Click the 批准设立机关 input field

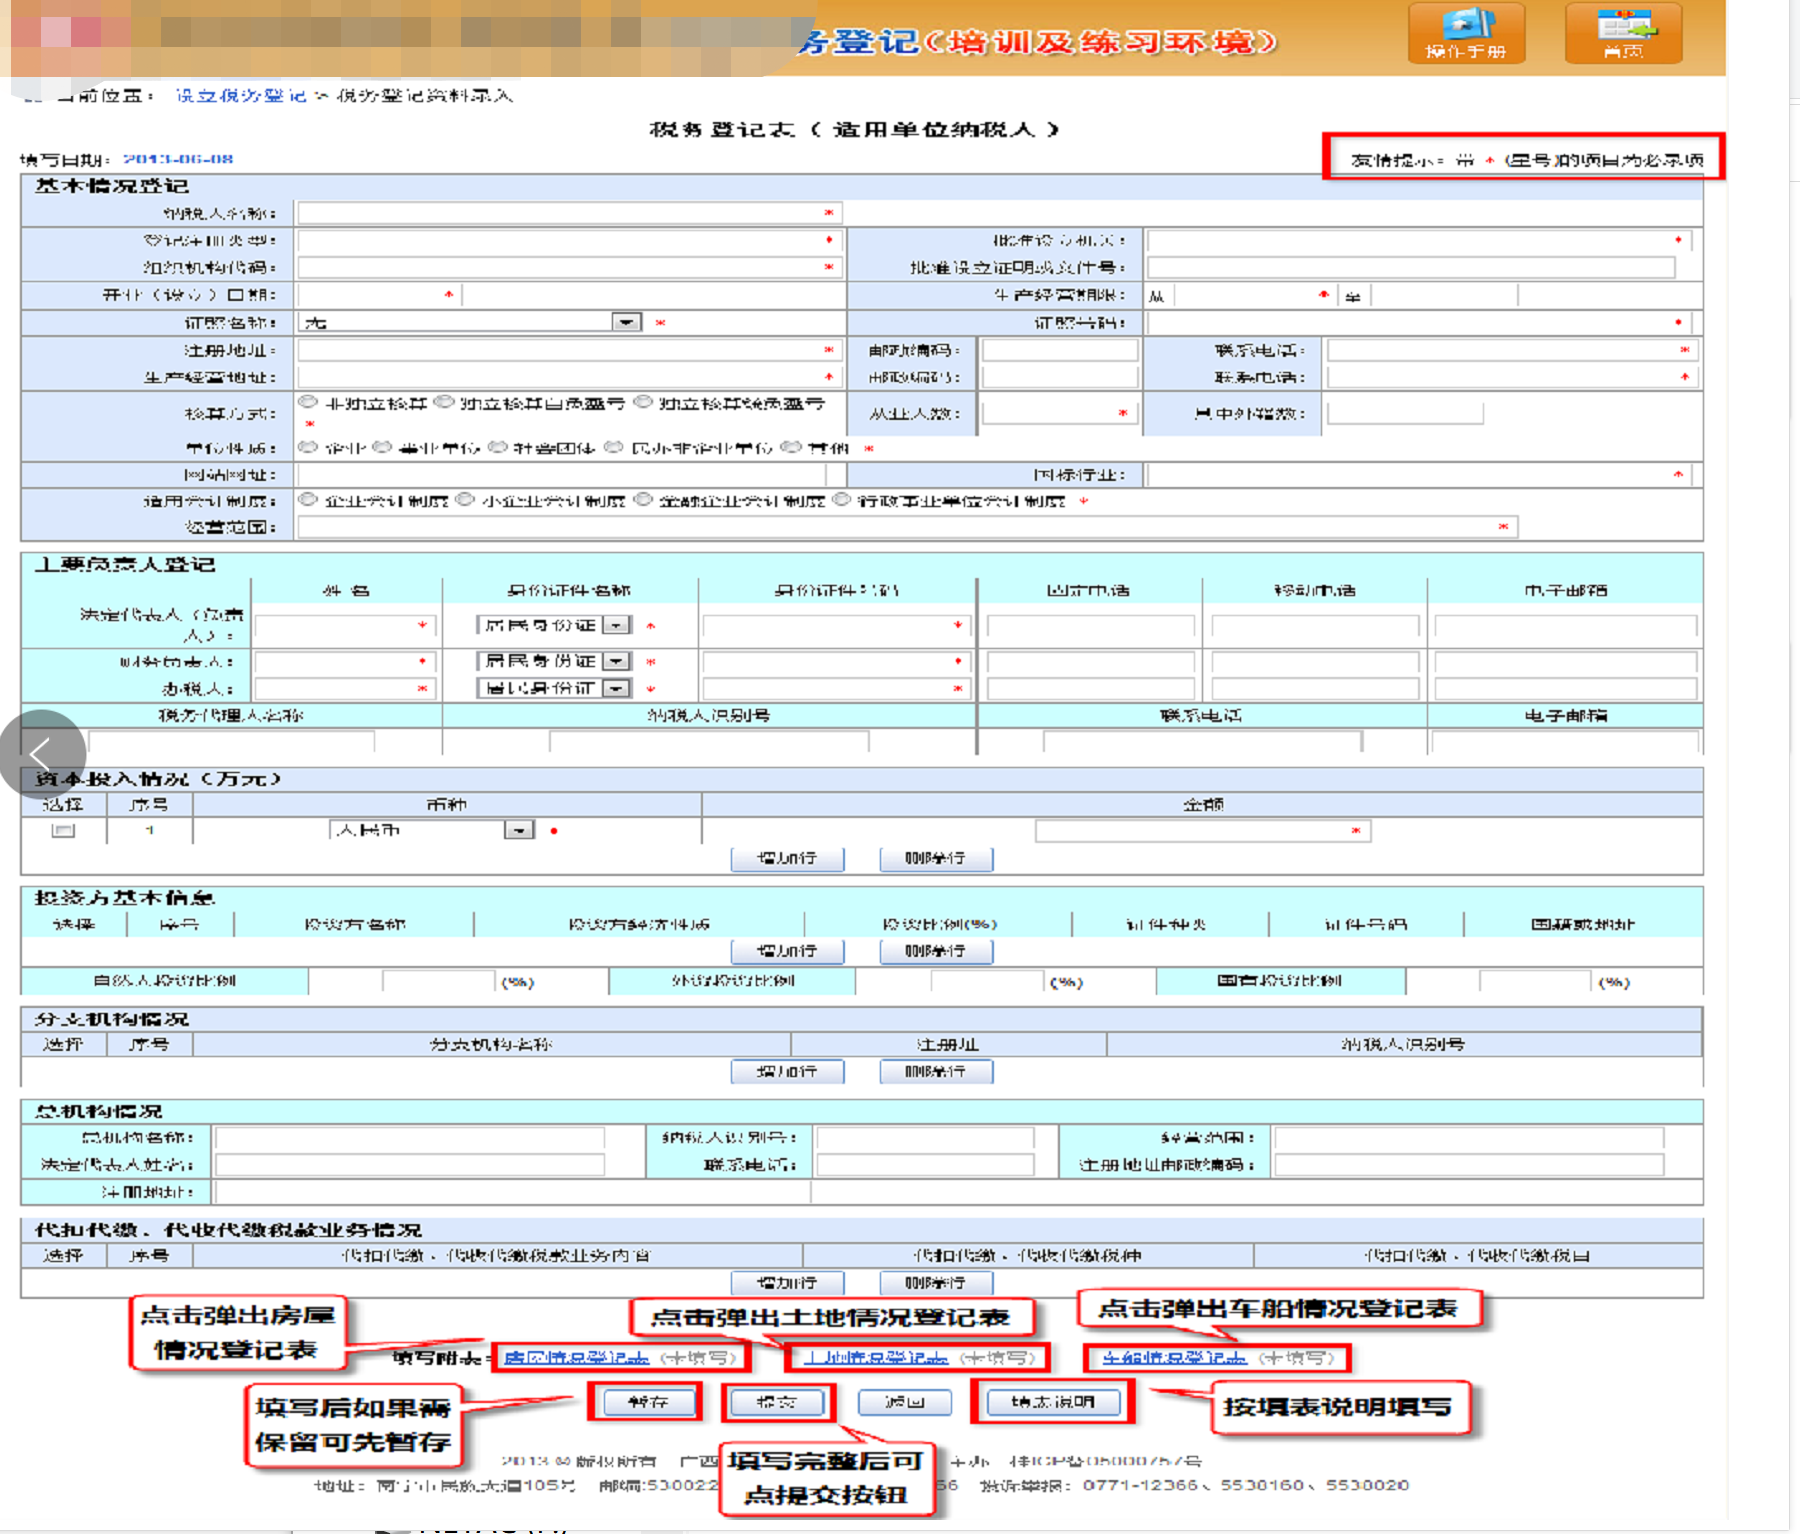(x=1419, y=241)
